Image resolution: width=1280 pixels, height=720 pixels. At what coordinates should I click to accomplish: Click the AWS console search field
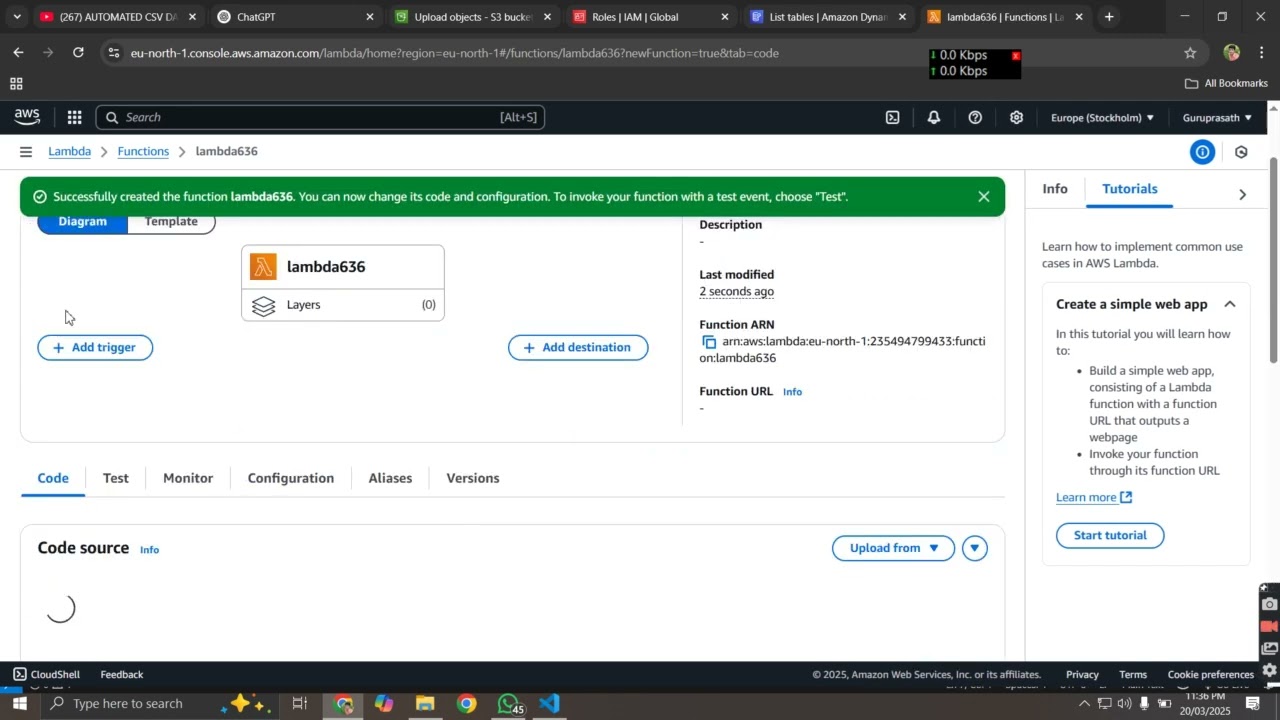321,117
